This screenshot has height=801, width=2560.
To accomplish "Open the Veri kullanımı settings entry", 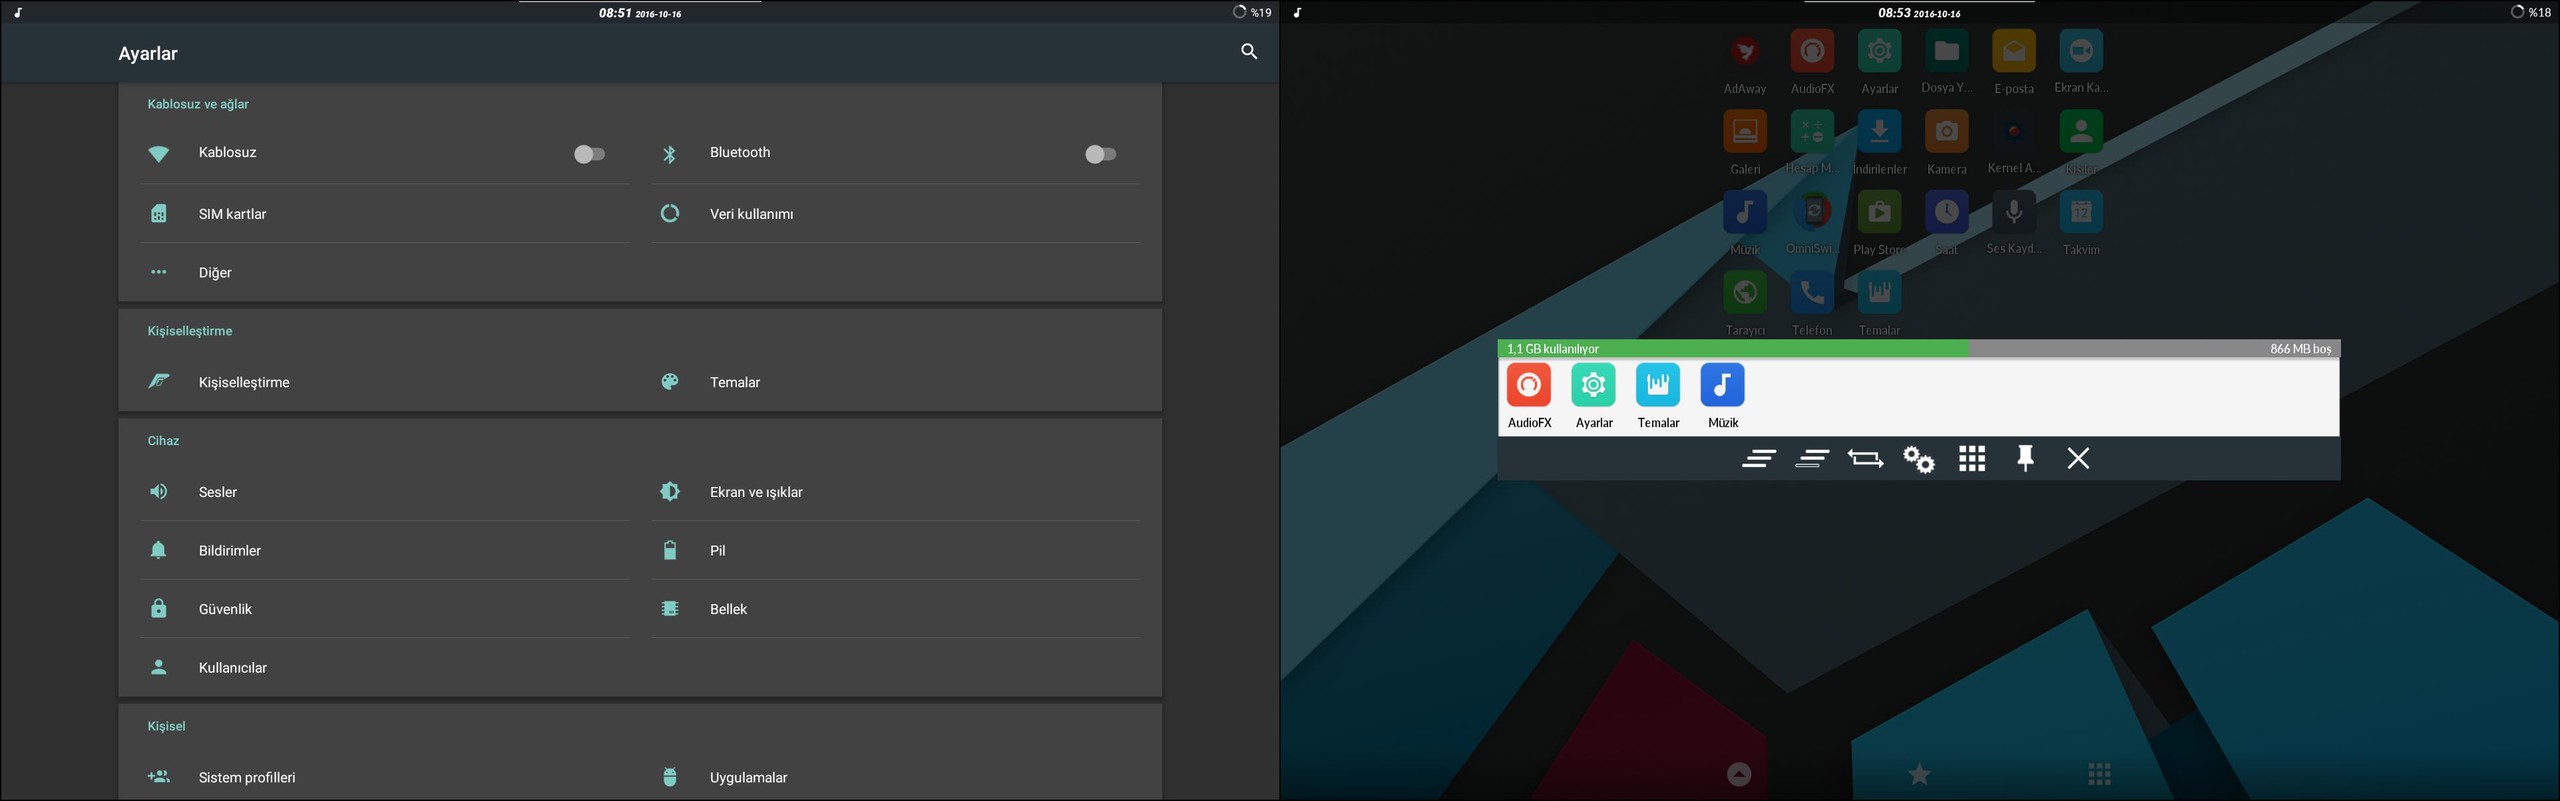I will click(x=750, y=214).
